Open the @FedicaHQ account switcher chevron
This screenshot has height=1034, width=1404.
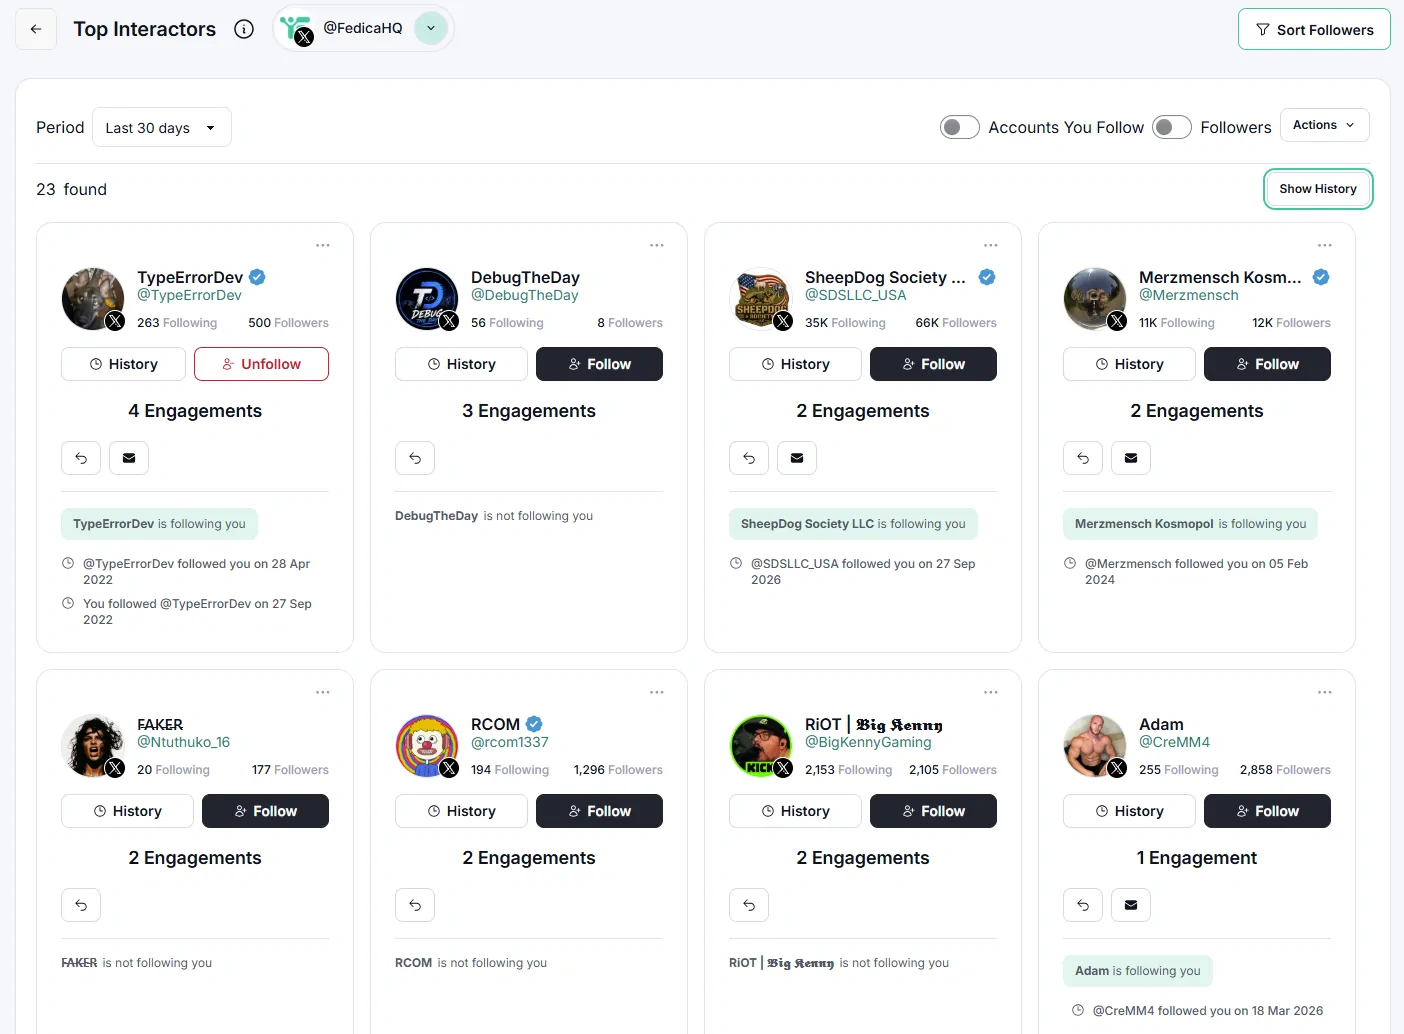pyautogui.click(x=431, y=28)
